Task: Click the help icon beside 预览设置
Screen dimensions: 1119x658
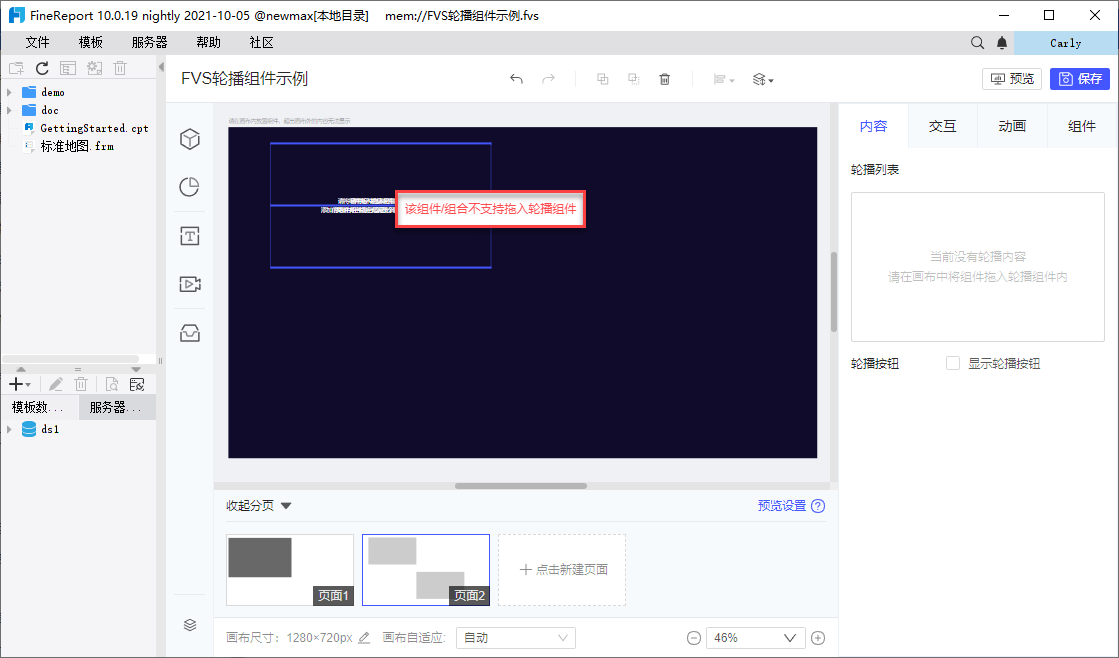Action: [819, 506]
